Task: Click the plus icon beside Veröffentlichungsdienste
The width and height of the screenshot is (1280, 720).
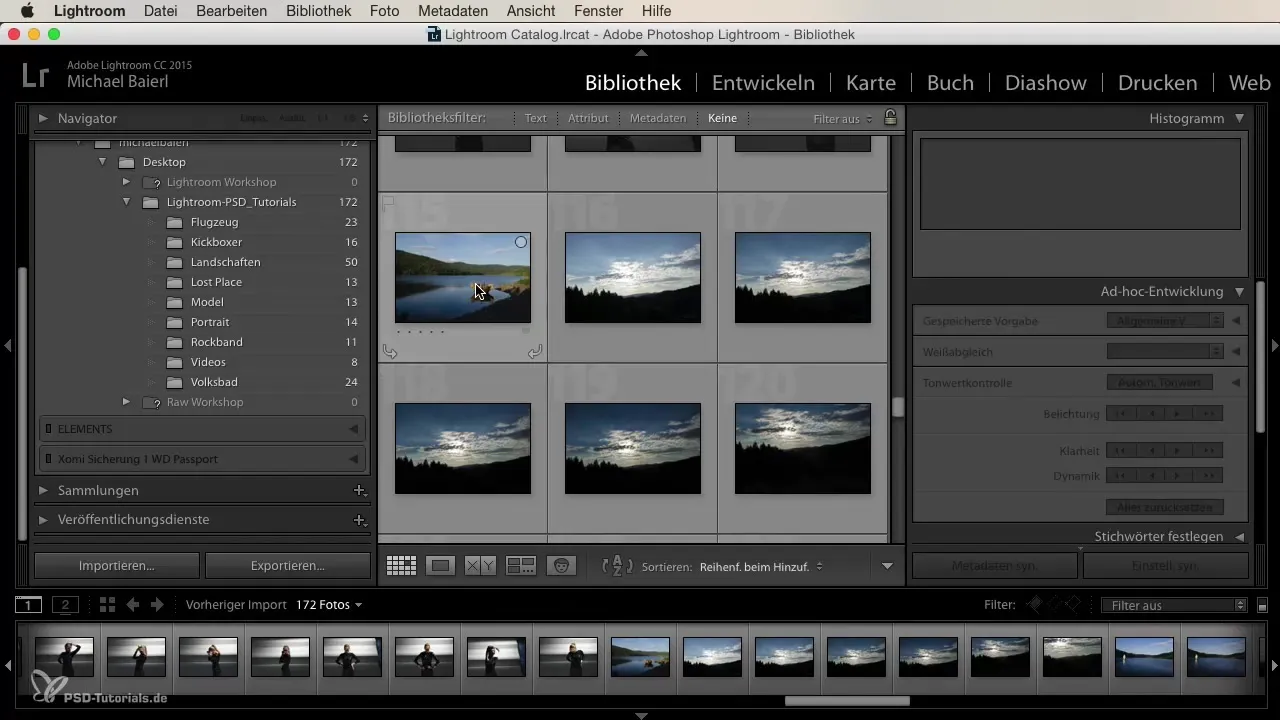Action: [359, 520]
